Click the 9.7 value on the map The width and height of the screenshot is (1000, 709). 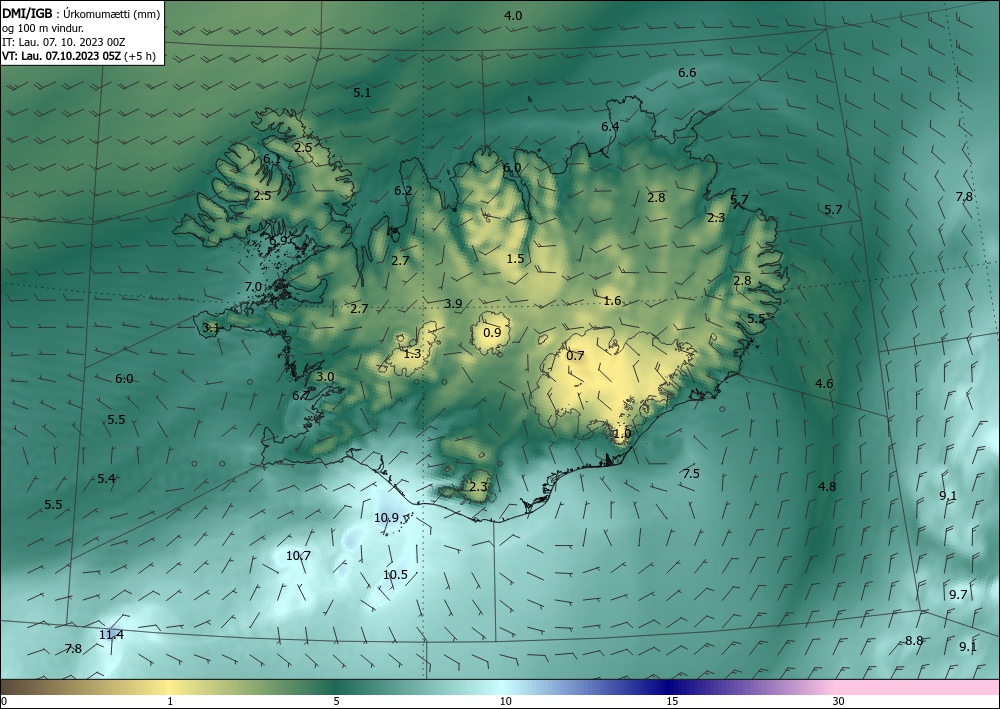[x=958, y=594]
